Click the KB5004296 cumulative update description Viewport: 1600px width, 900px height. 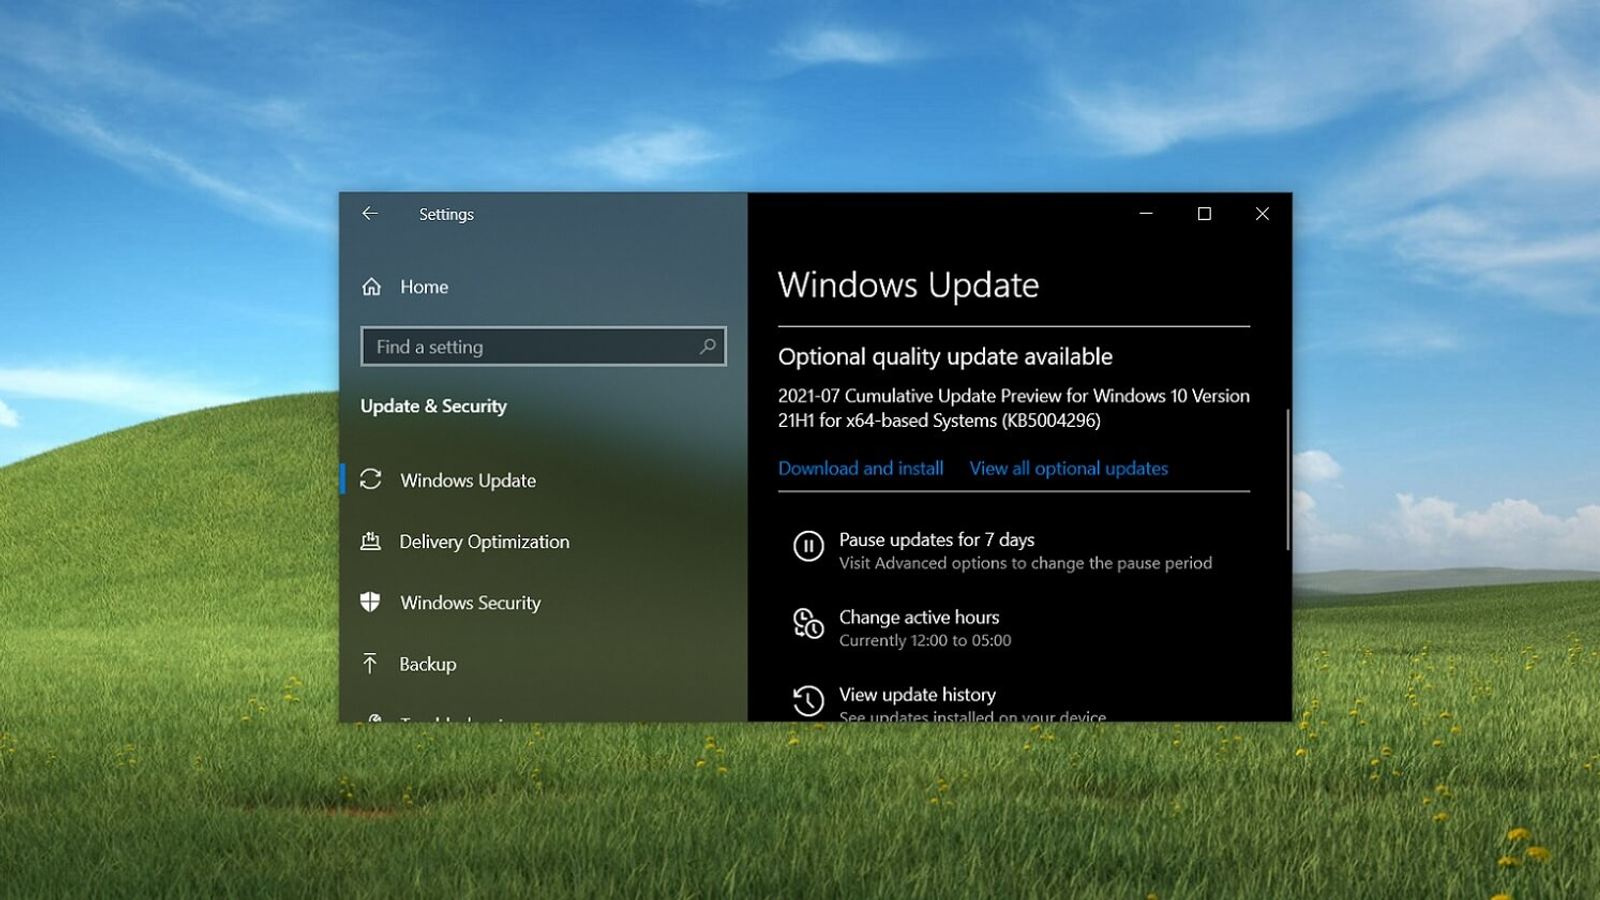(x=1014, y=408)
